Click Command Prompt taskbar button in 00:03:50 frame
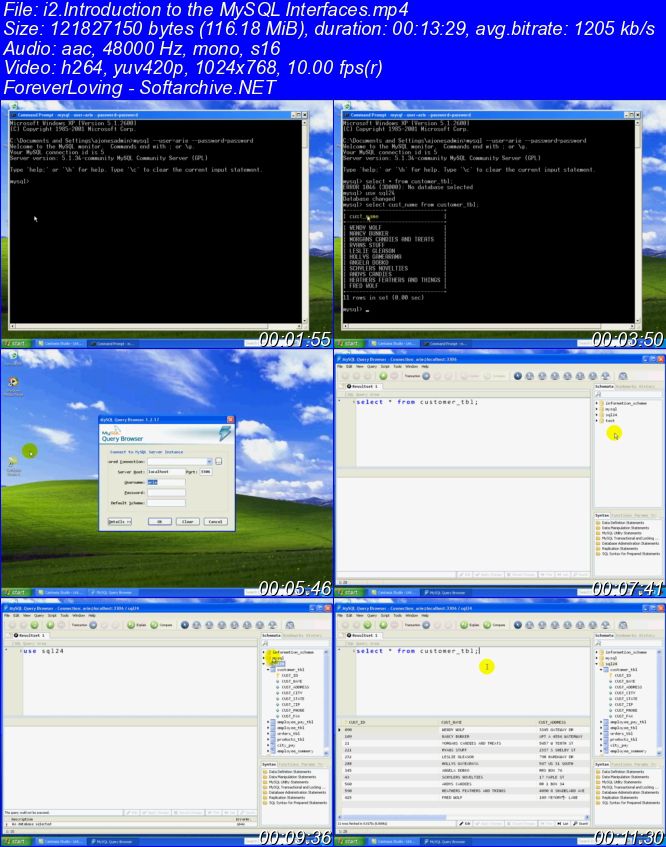The height and width of the screenshot is (847, 666). [446, 343]
